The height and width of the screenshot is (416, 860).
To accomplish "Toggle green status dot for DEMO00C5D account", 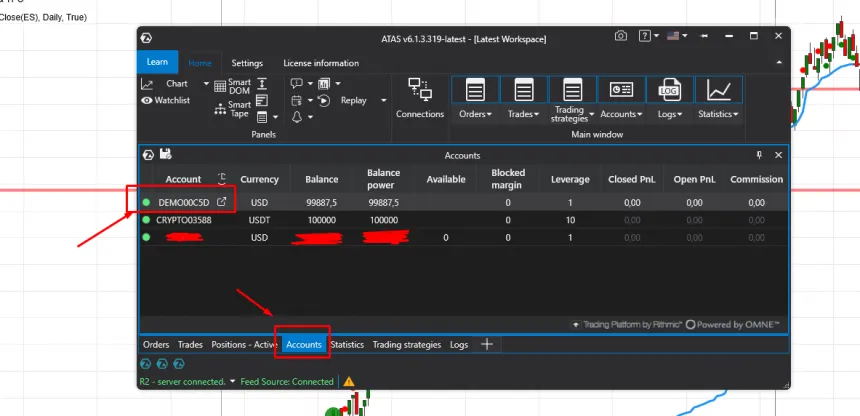I will [x=146, y=202].
